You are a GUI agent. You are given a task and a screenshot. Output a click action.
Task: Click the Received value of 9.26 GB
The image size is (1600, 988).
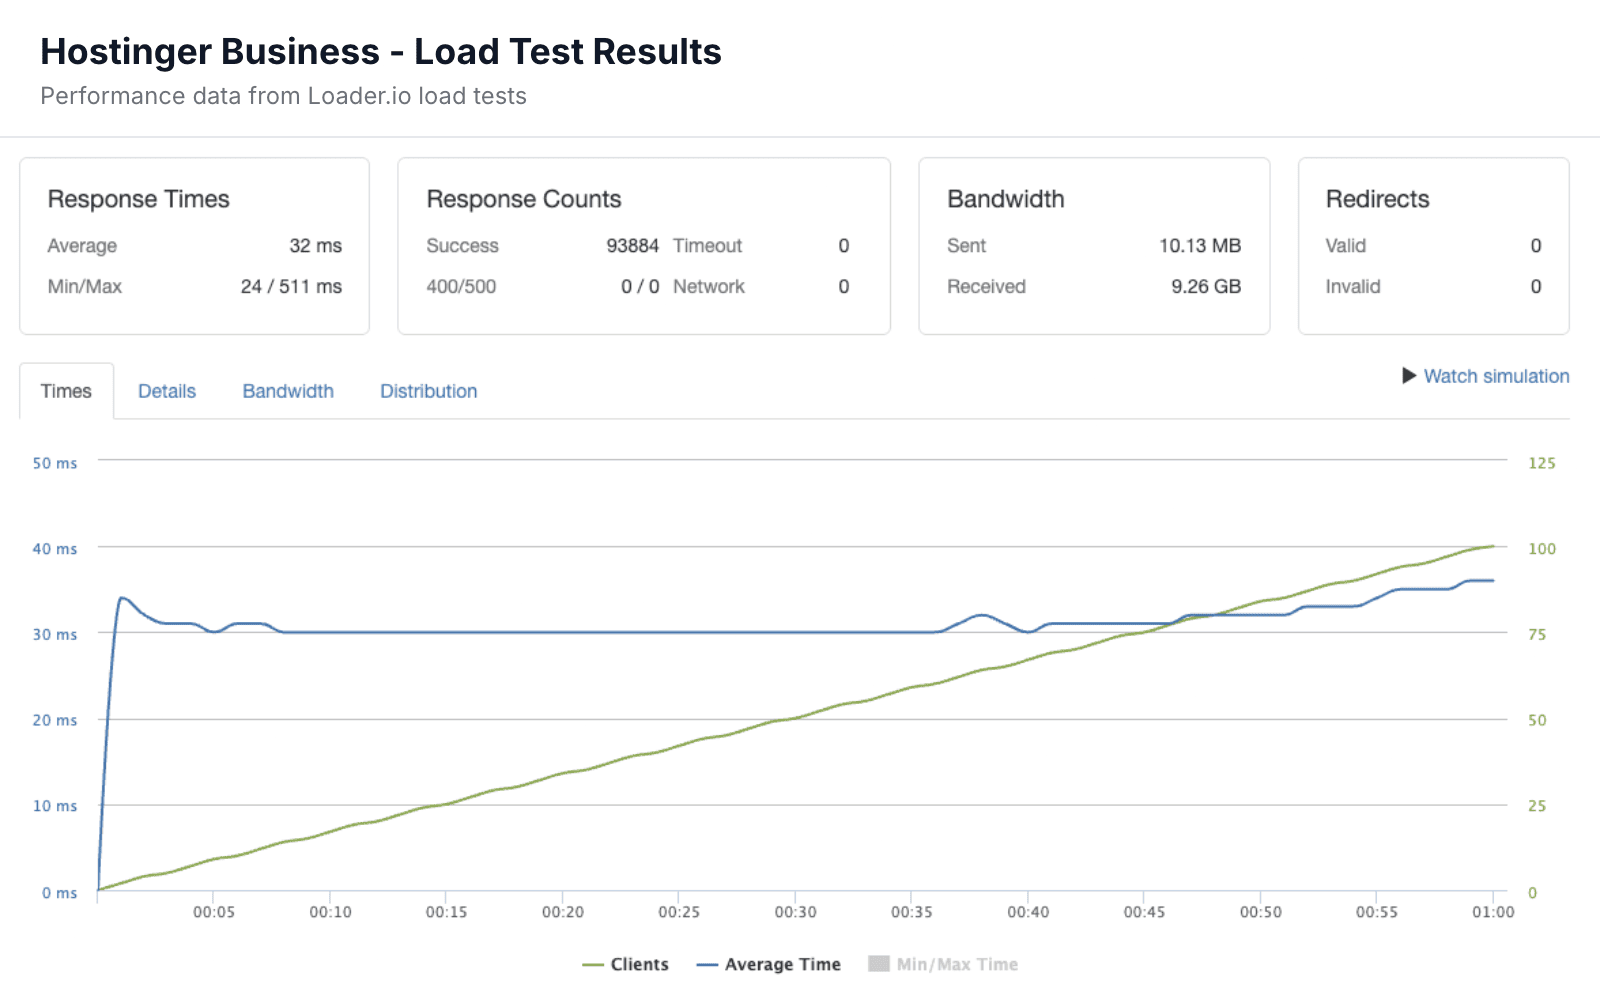point(1207,286)
